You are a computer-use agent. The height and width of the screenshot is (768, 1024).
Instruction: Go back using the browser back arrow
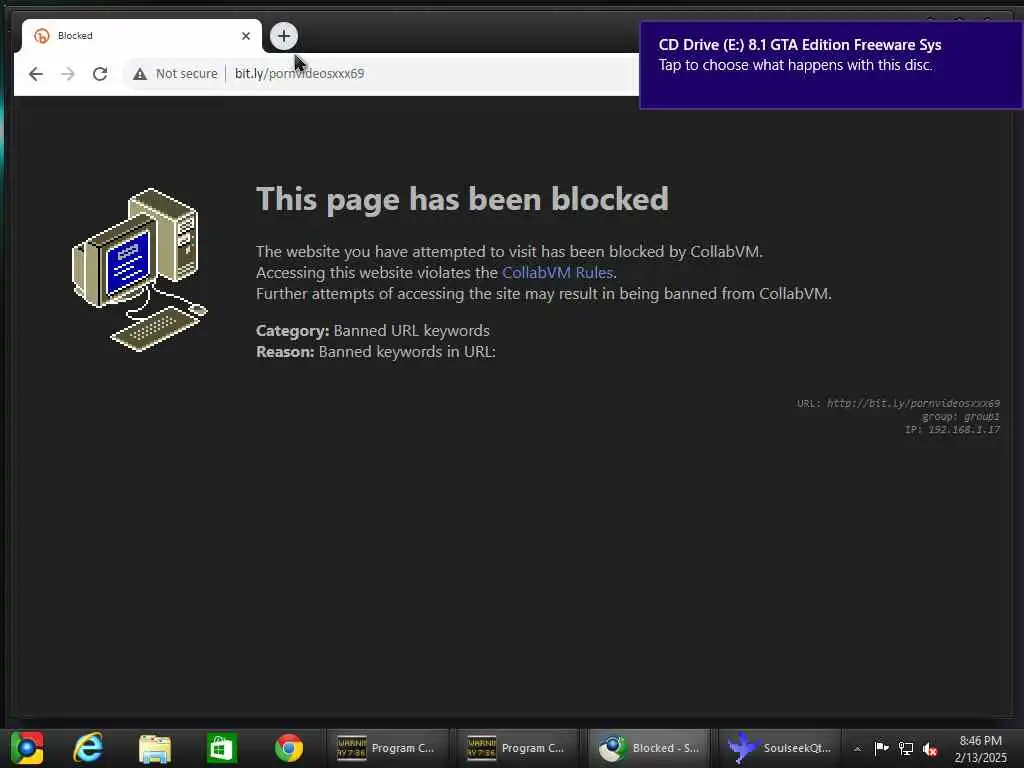click(x=36, y=74)
